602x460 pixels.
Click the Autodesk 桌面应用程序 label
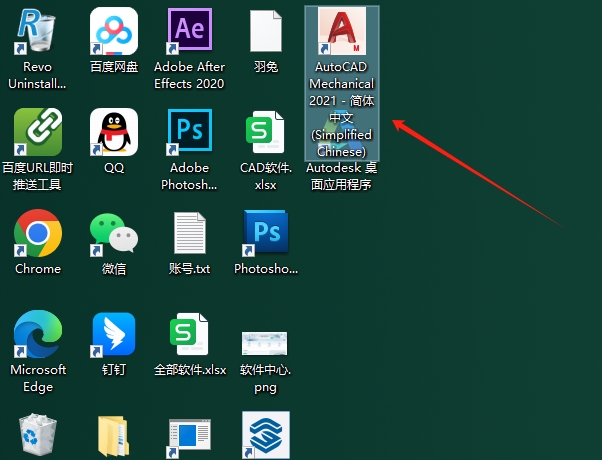click(342, 176)
